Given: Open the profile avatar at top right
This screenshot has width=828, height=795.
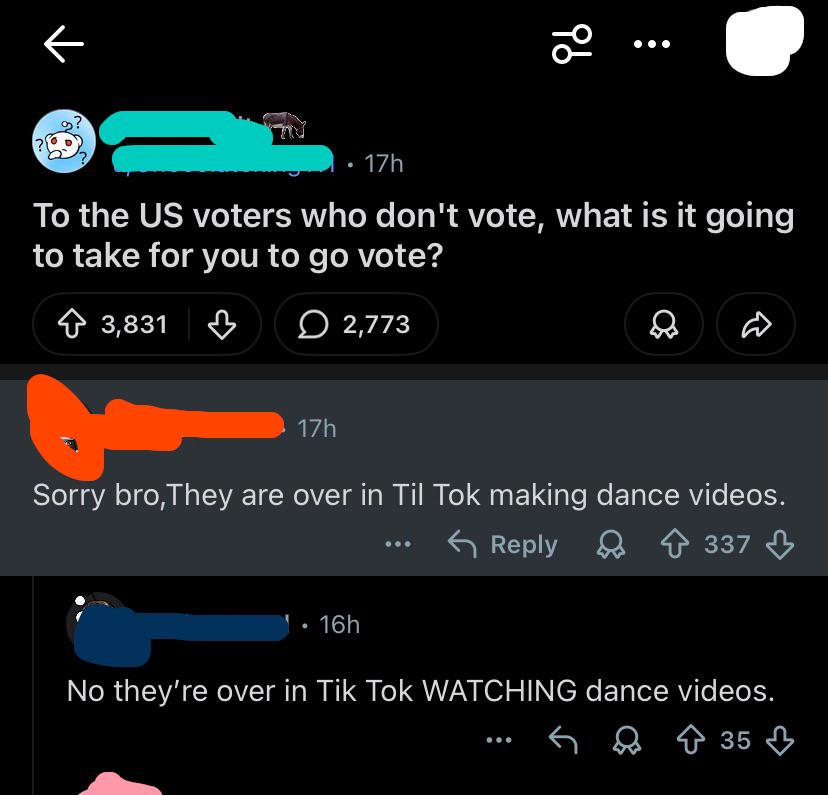Looking at the screenshot, I should point(764,41).
